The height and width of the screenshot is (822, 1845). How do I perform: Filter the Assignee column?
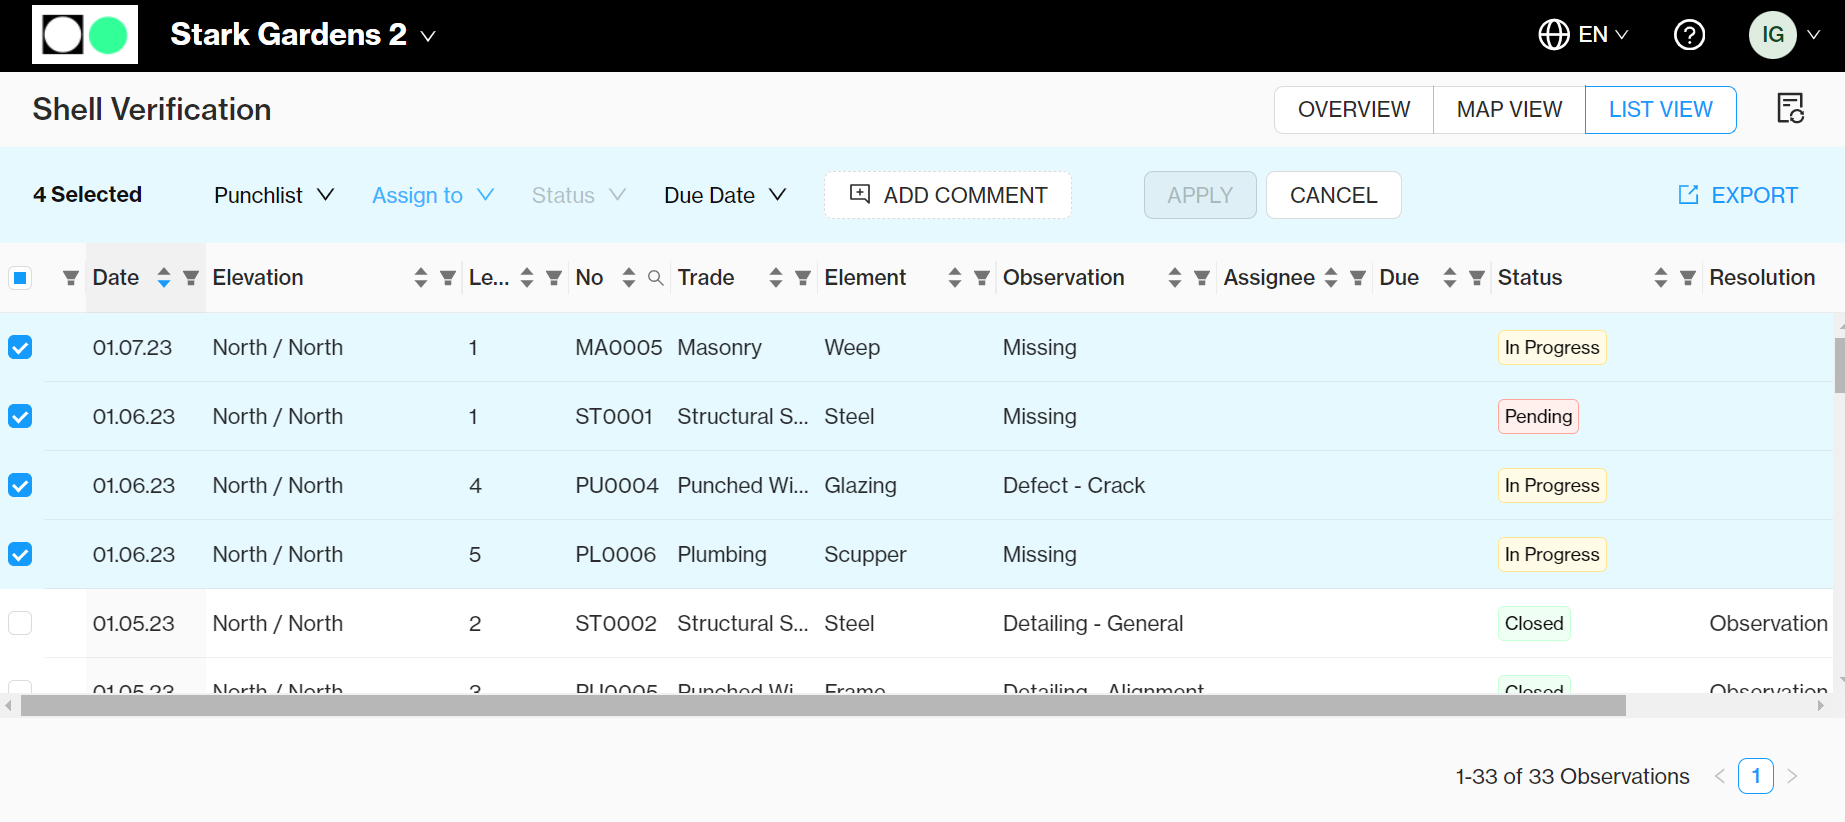coord(1358,278)
